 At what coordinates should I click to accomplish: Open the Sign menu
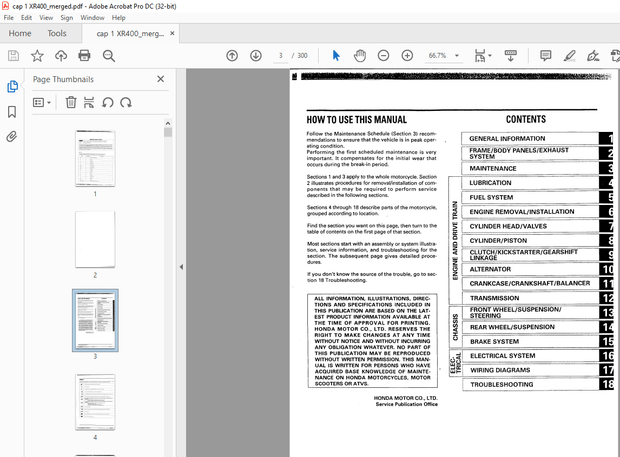pyautogui.click(x=66, y=18)
